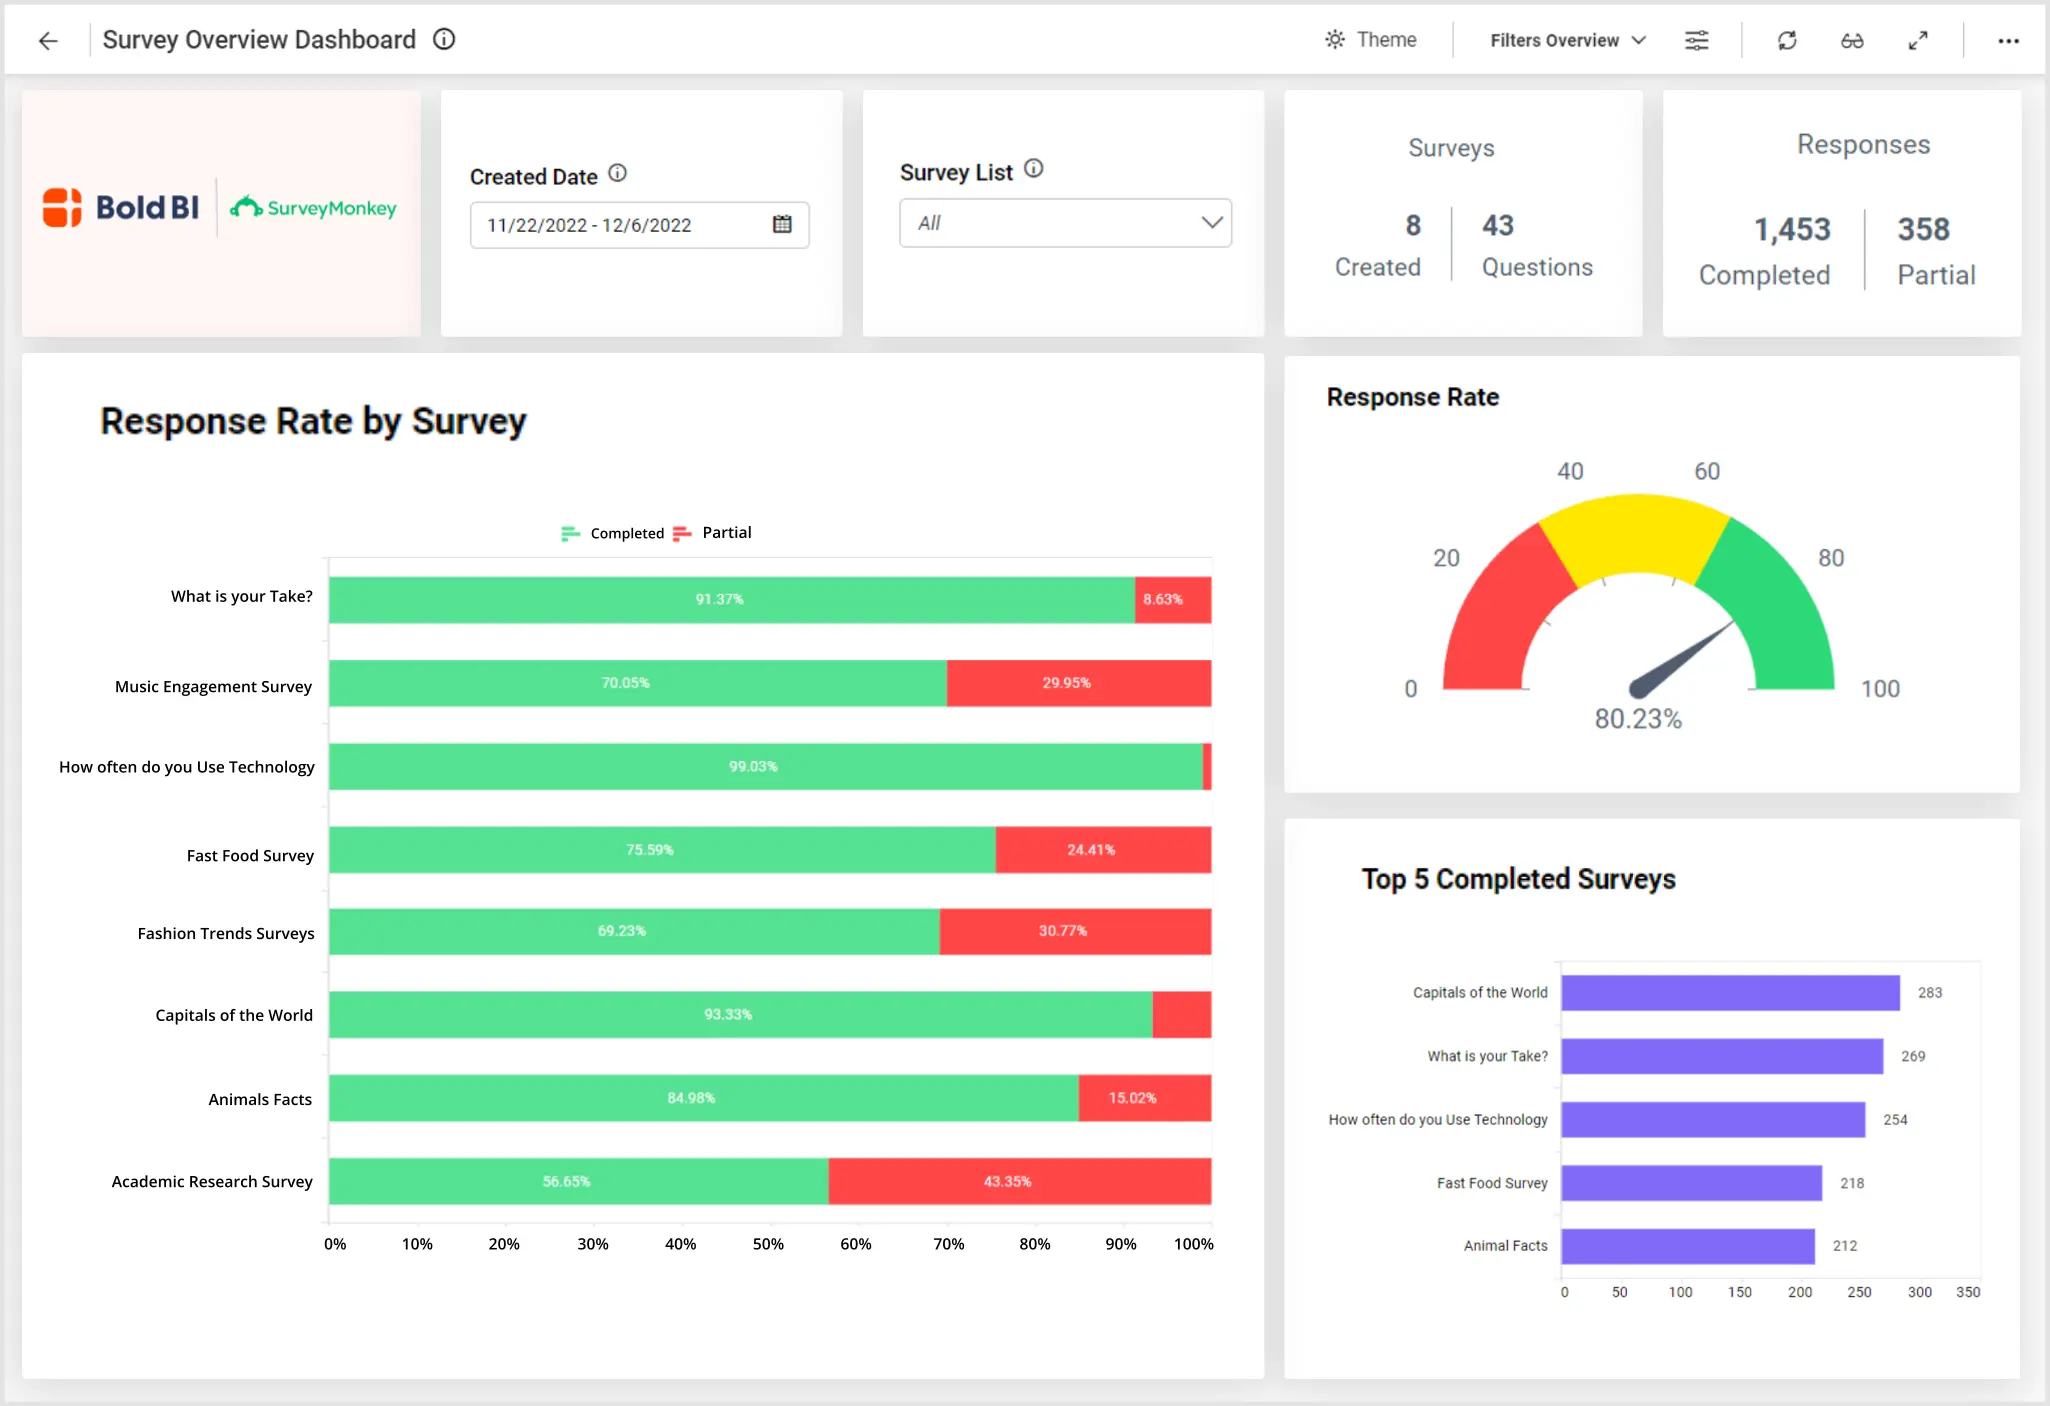Click the Theme button
The width and height of the screenshot is (2050, 1406).
click(x=1371, y=40)
